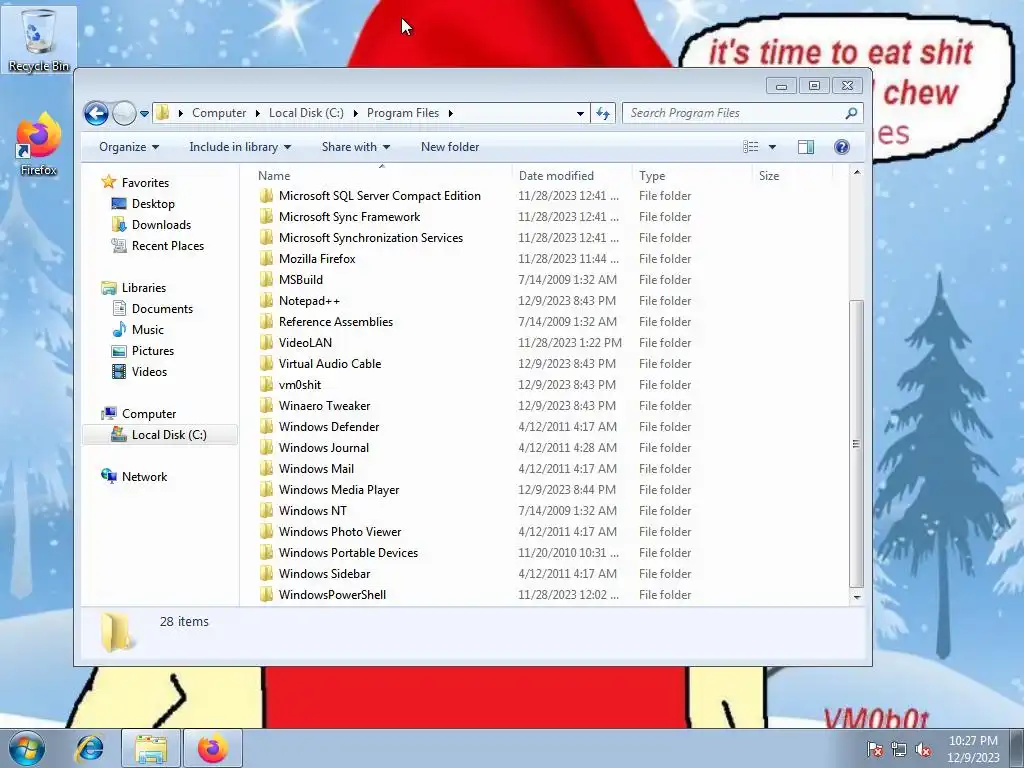Select the Windows Defender folder
The width and height of the screenshot is (1024, 768).
coord(328,426)
